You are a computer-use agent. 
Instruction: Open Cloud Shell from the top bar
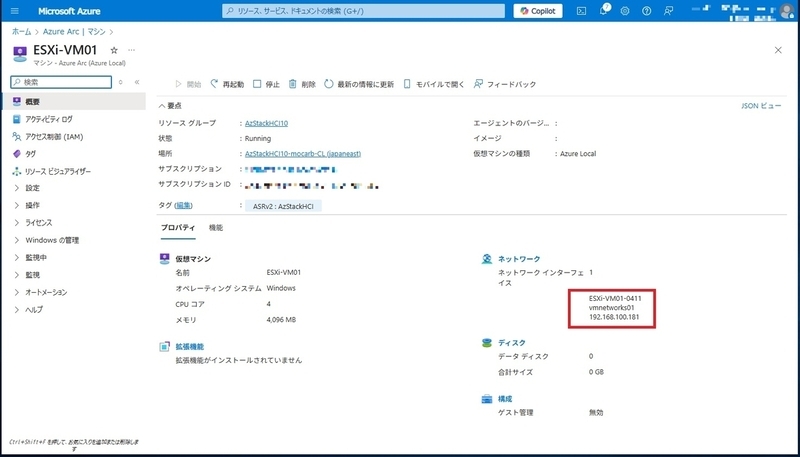581,11
